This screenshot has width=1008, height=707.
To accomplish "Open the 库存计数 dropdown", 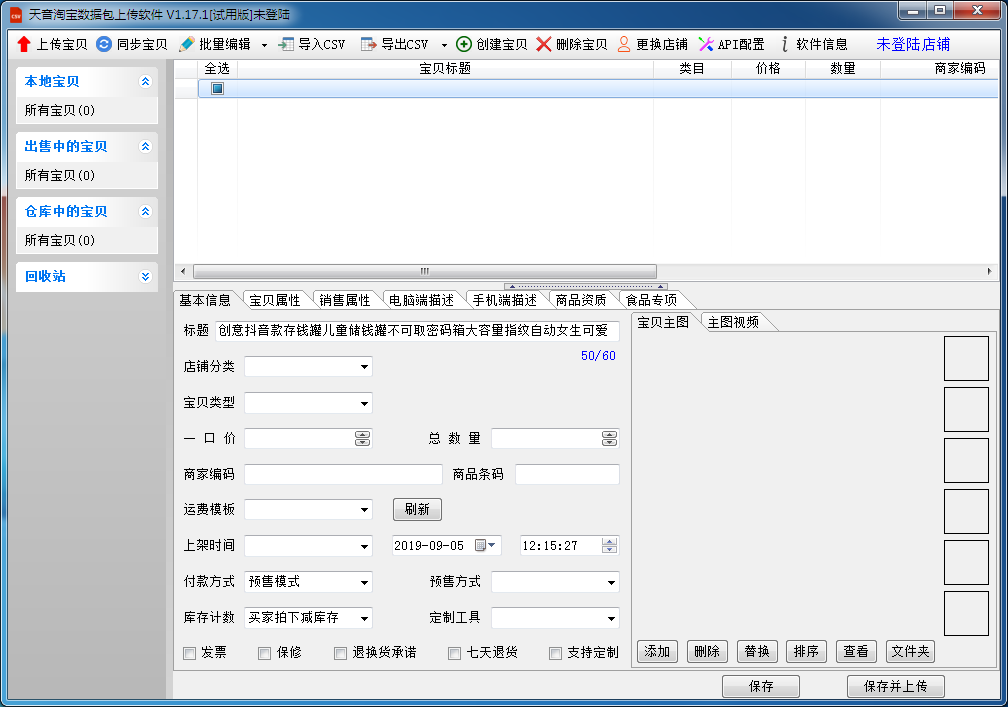I will [x=364, y=618].
